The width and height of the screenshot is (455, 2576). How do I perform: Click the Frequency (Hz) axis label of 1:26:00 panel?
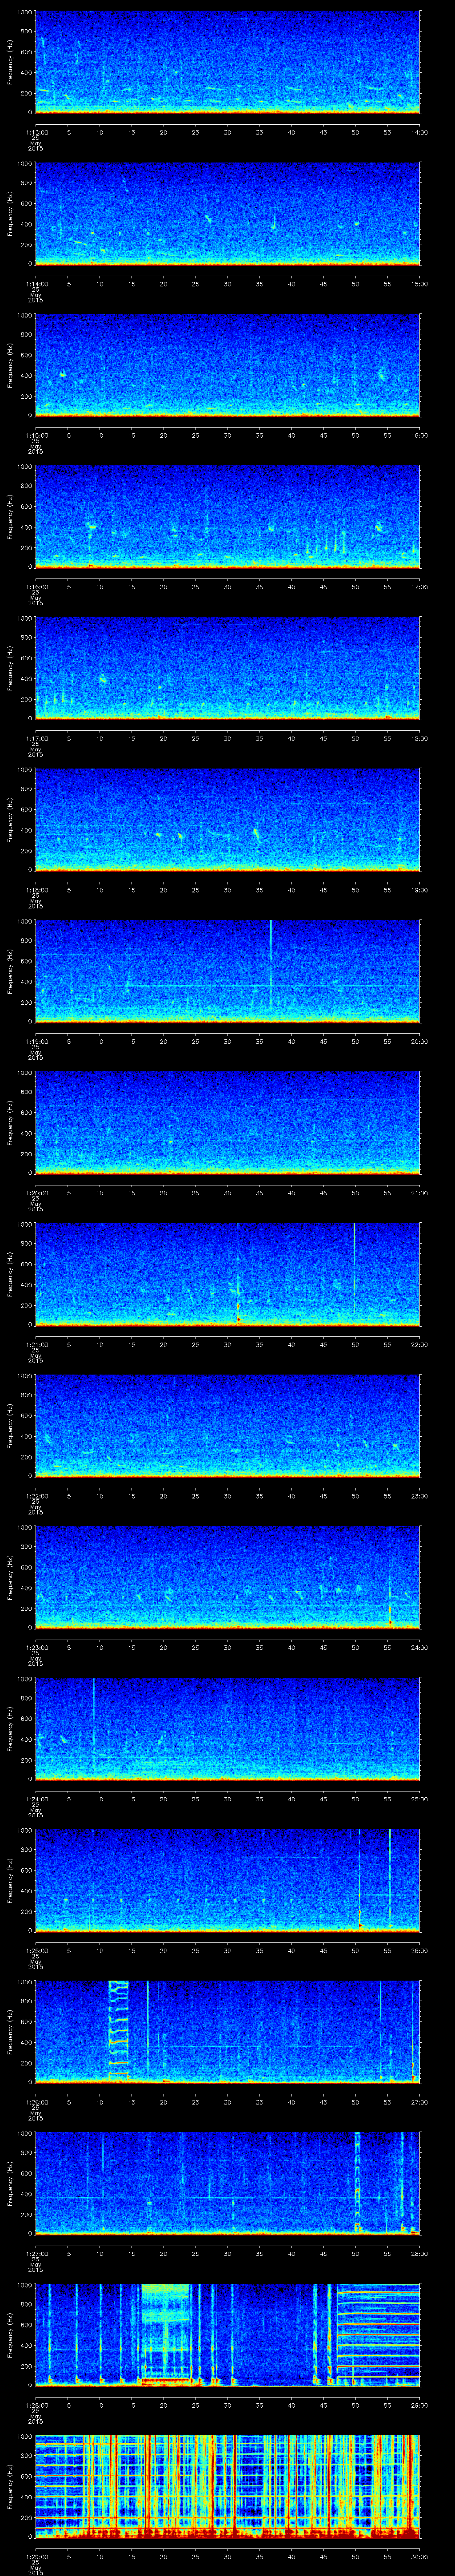pyautogui.click(x=10, y=2032)
